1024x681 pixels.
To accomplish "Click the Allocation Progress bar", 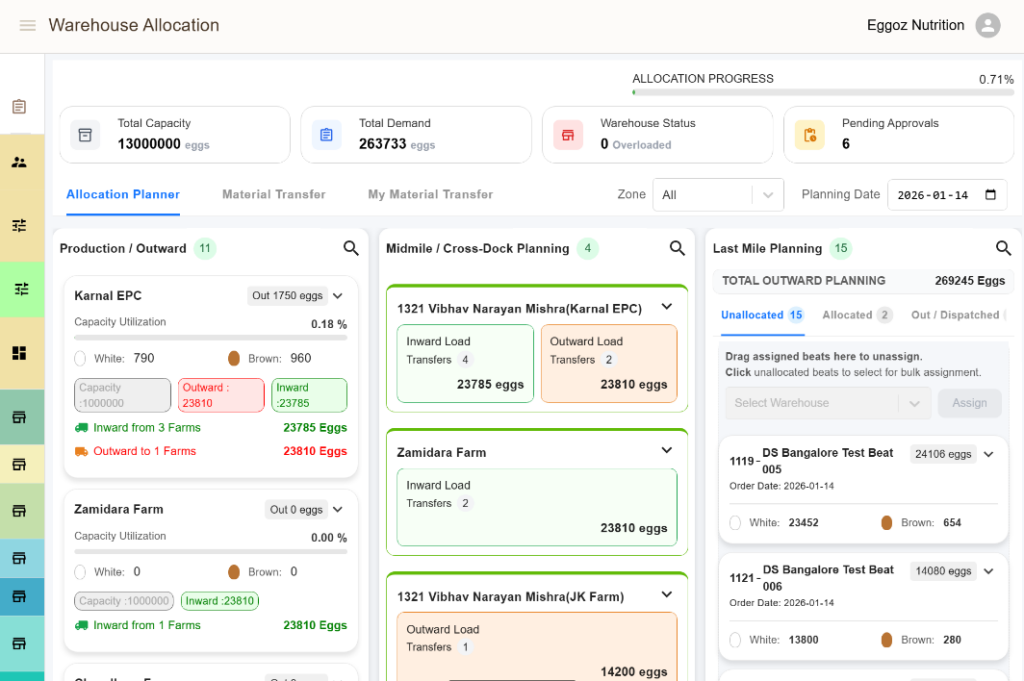I will coord(822,93).
